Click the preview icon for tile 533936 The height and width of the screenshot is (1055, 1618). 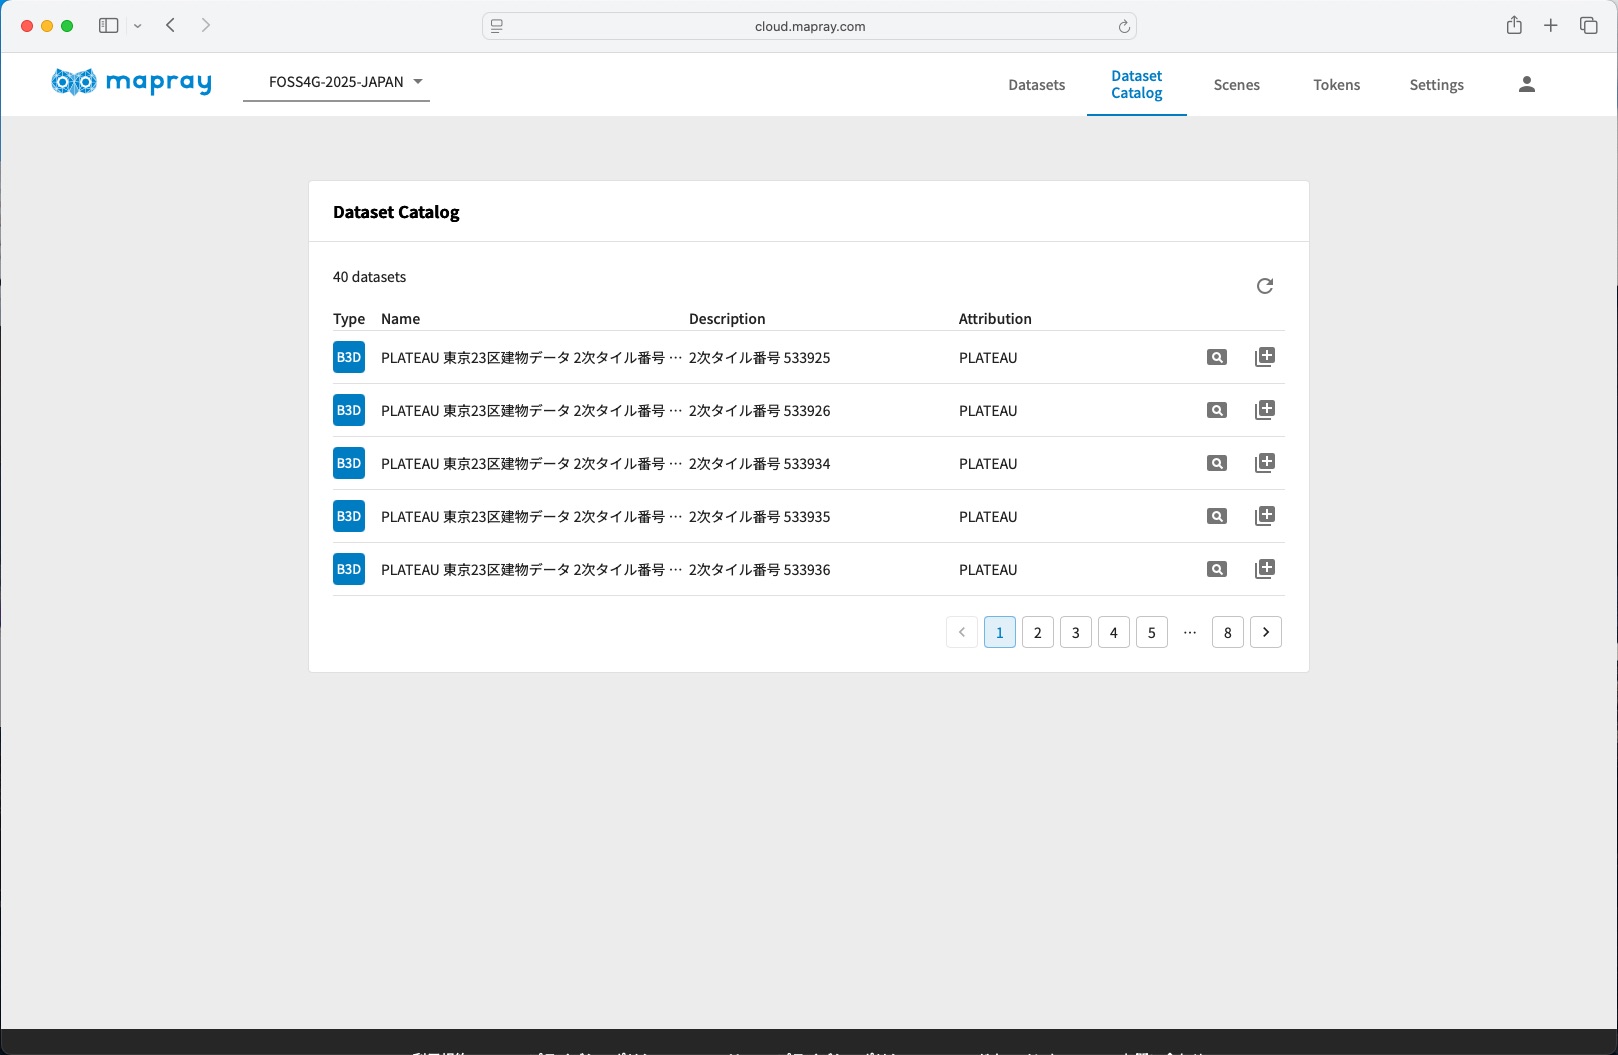[1216, 569]
